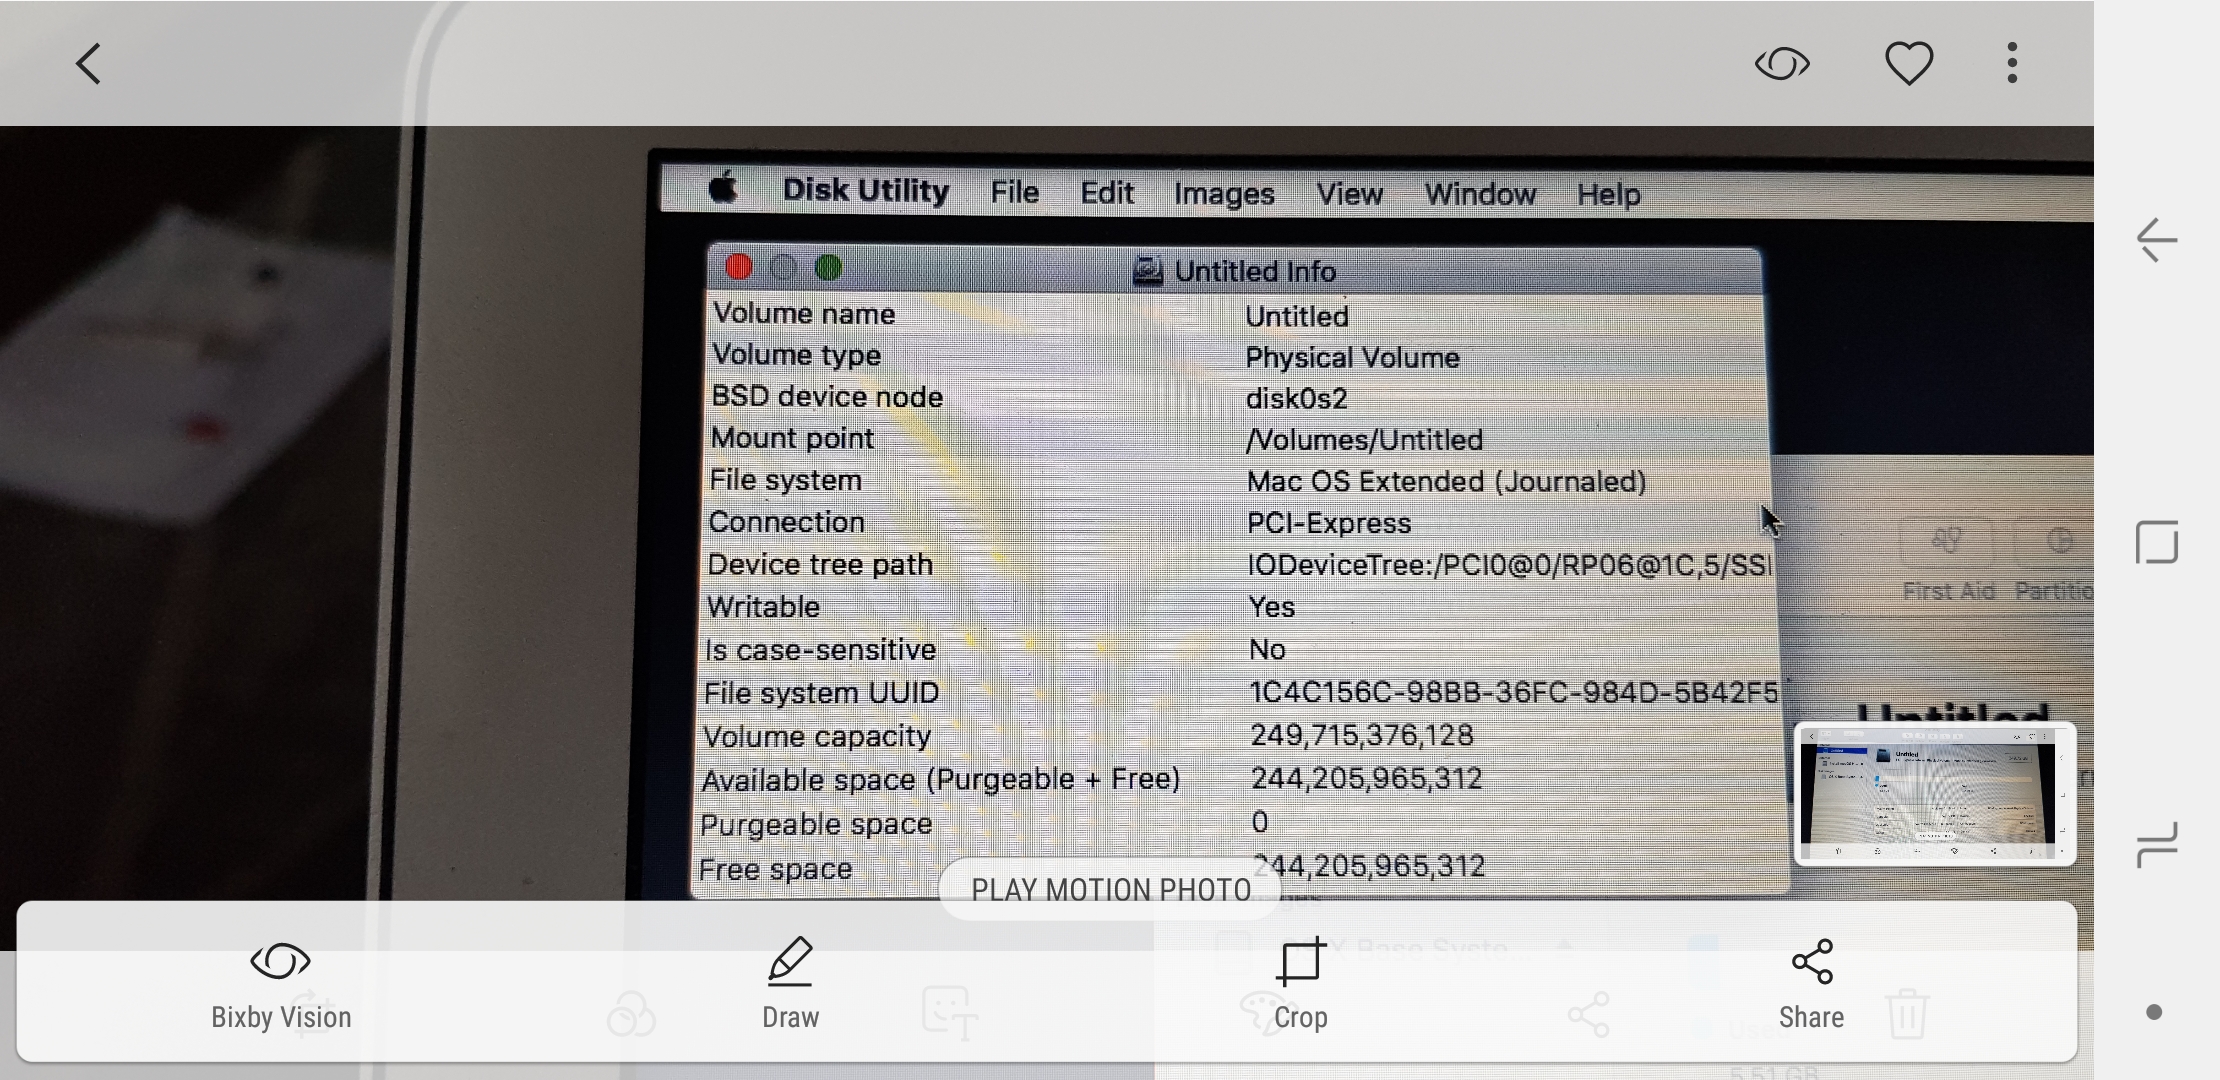The image size is (2220, 1080).
Task: Toggle the navigation bar lock dot
Action: (2154, 1013)
